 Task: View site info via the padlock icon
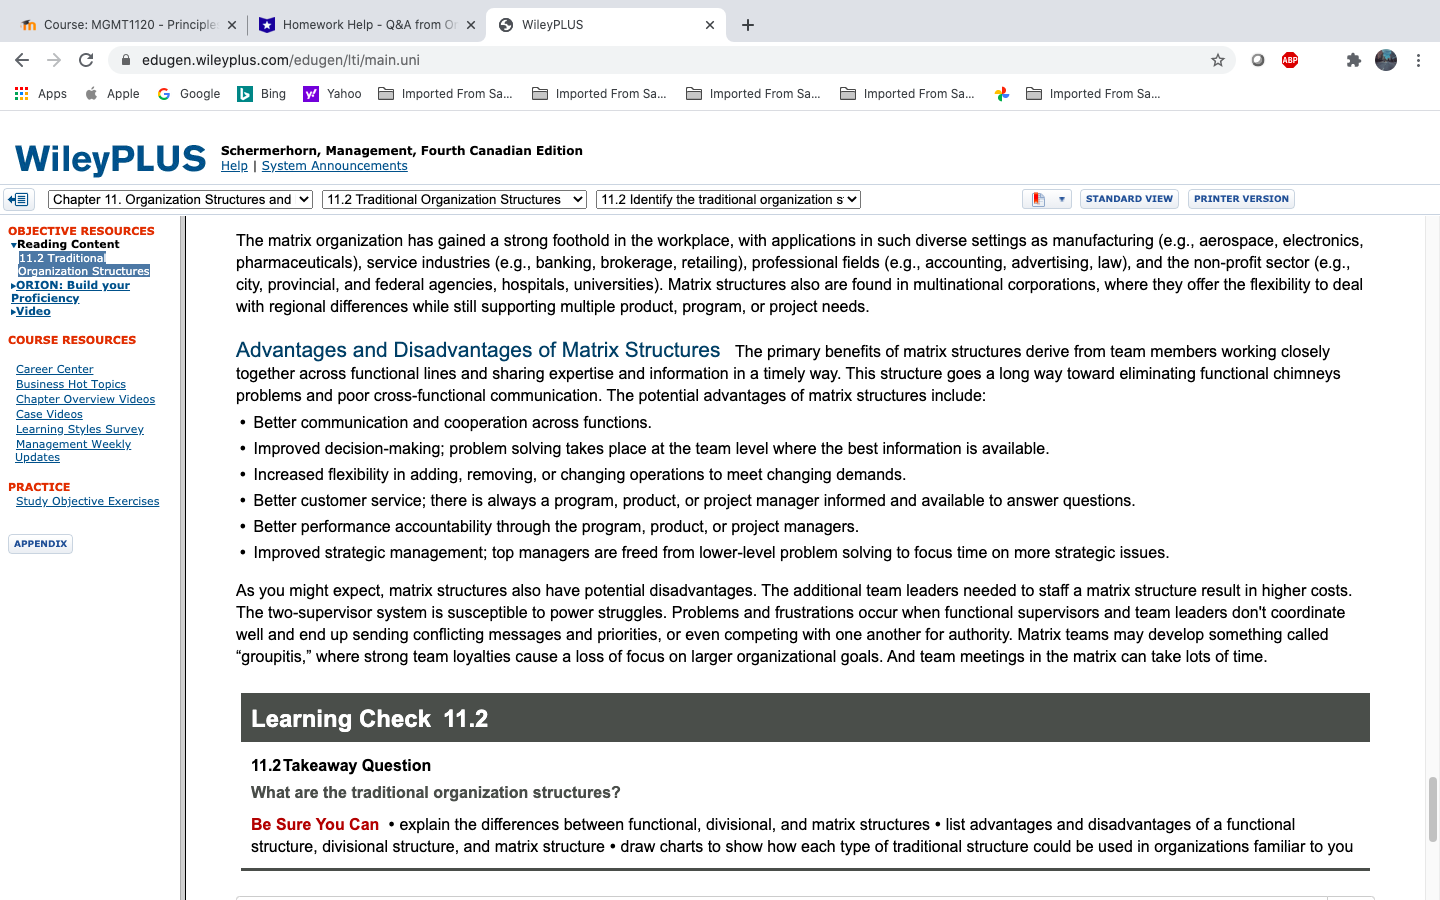(x=126, y=60)
